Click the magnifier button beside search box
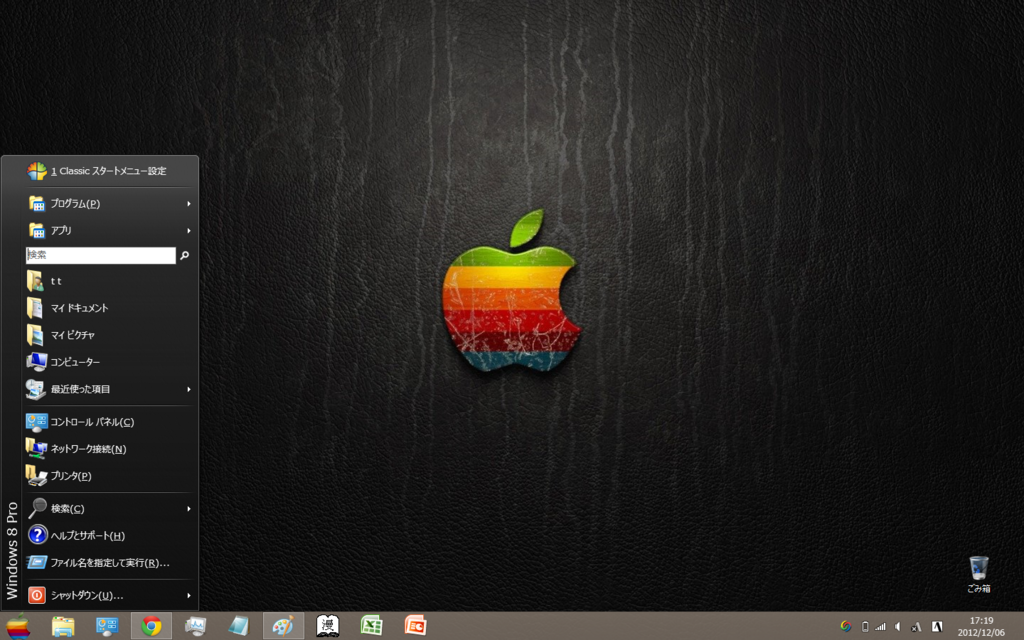 (185, 255)
